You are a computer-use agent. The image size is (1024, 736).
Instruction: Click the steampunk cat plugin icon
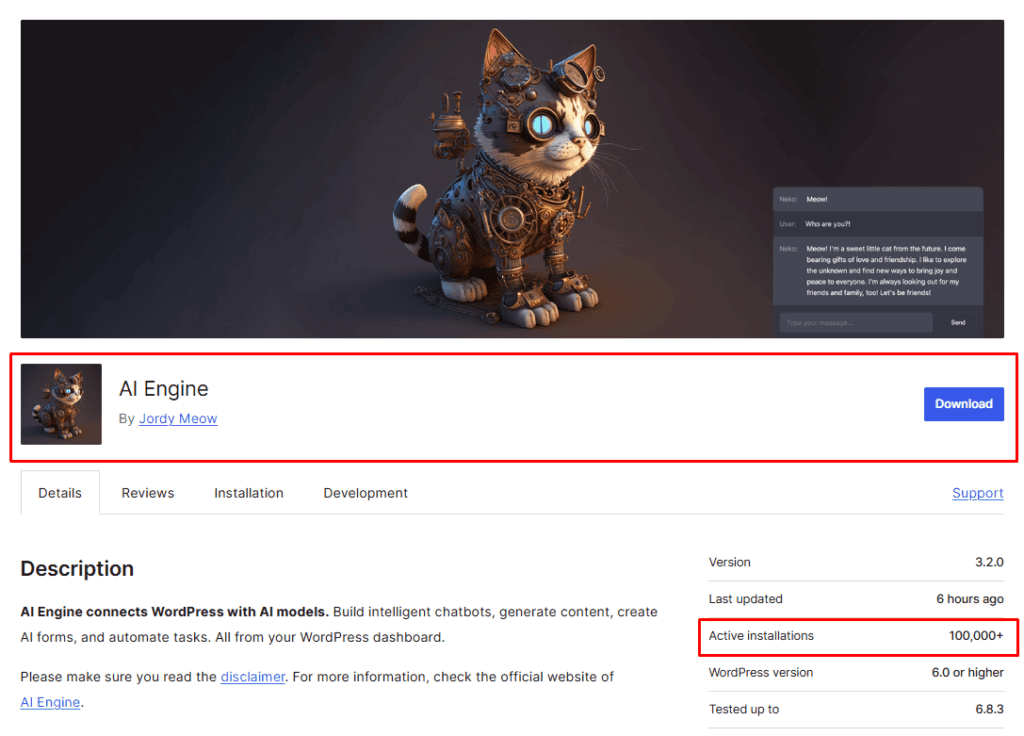pyautogui.click(x=61, y=404)
